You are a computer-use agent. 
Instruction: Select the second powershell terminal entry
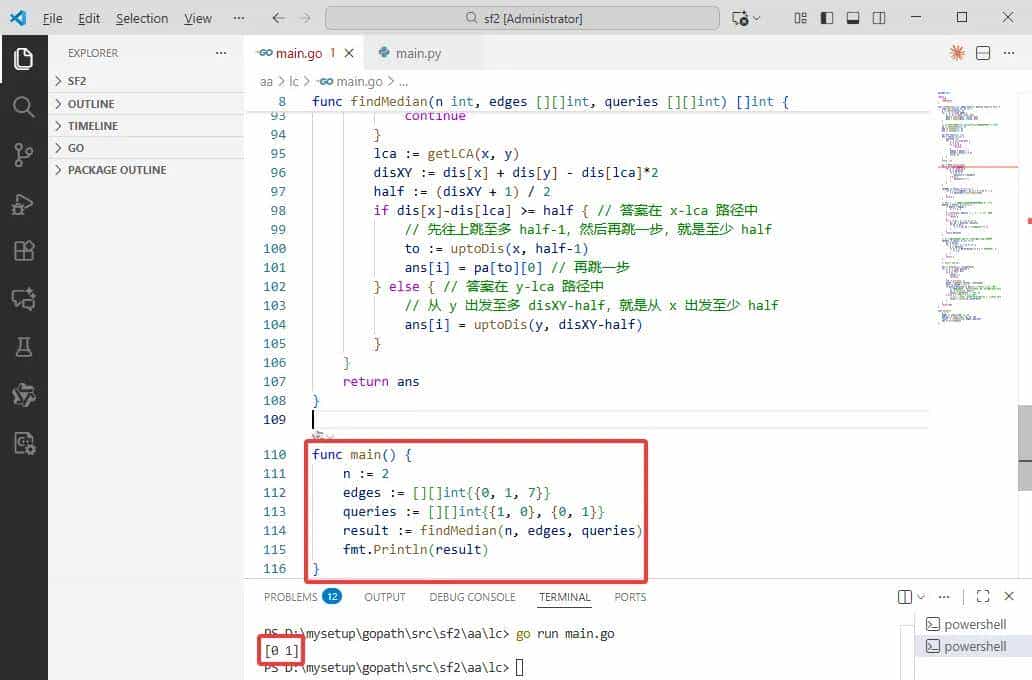(x=974, y=646)
